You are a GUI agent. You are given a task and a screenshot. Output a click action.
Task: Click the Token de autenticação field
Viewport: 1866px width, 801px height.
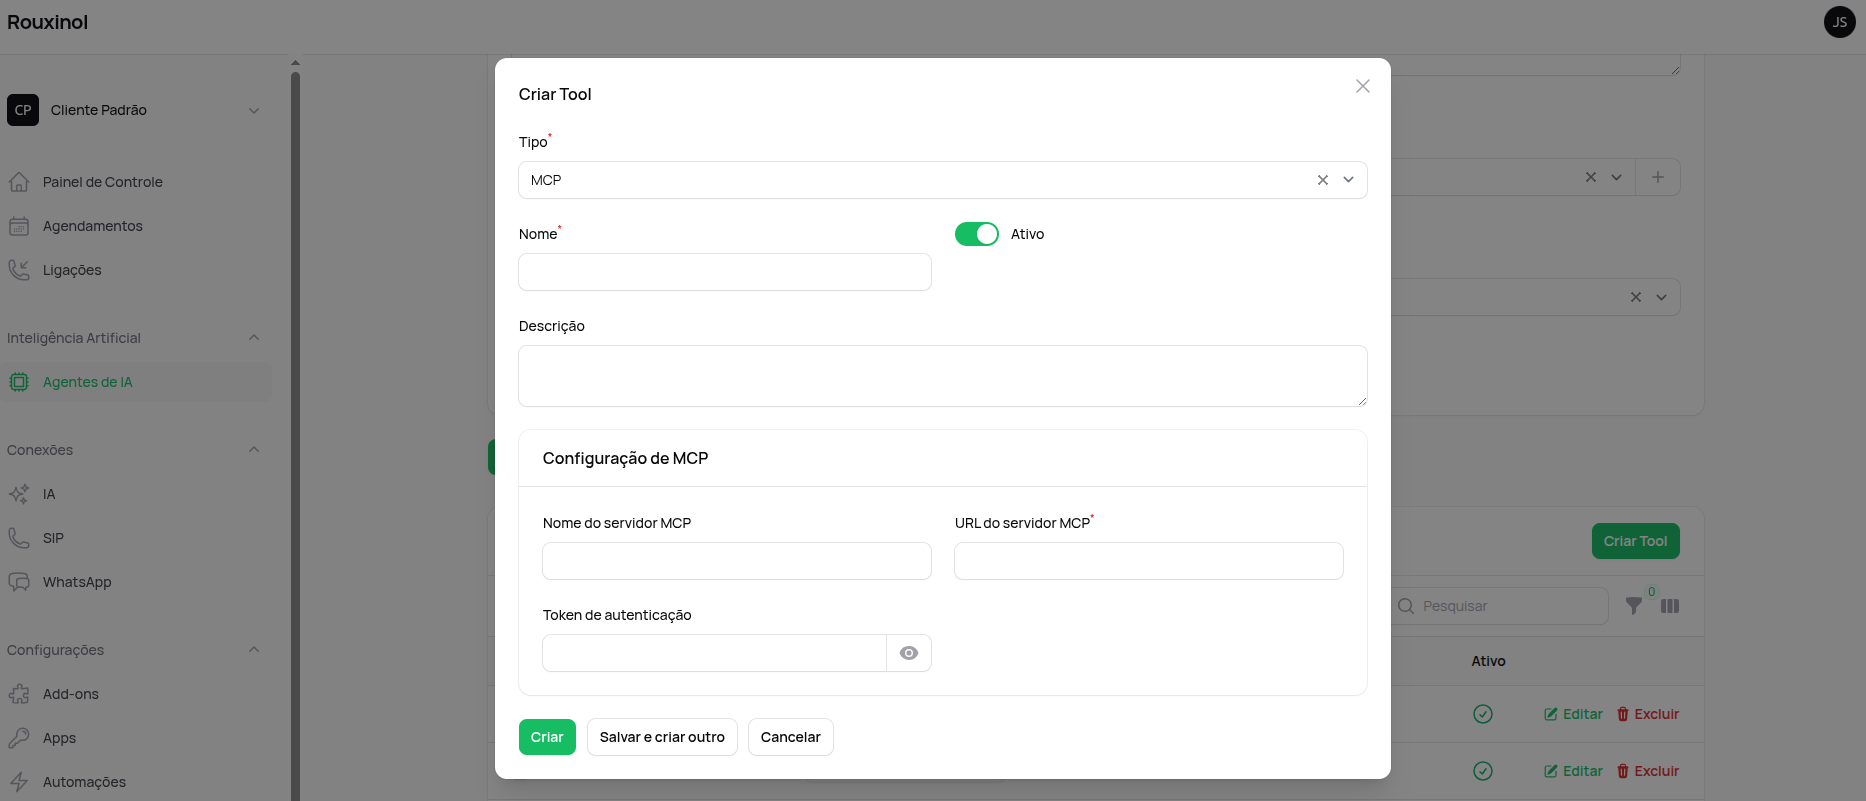pyautogui.click(x=715, y=653)
